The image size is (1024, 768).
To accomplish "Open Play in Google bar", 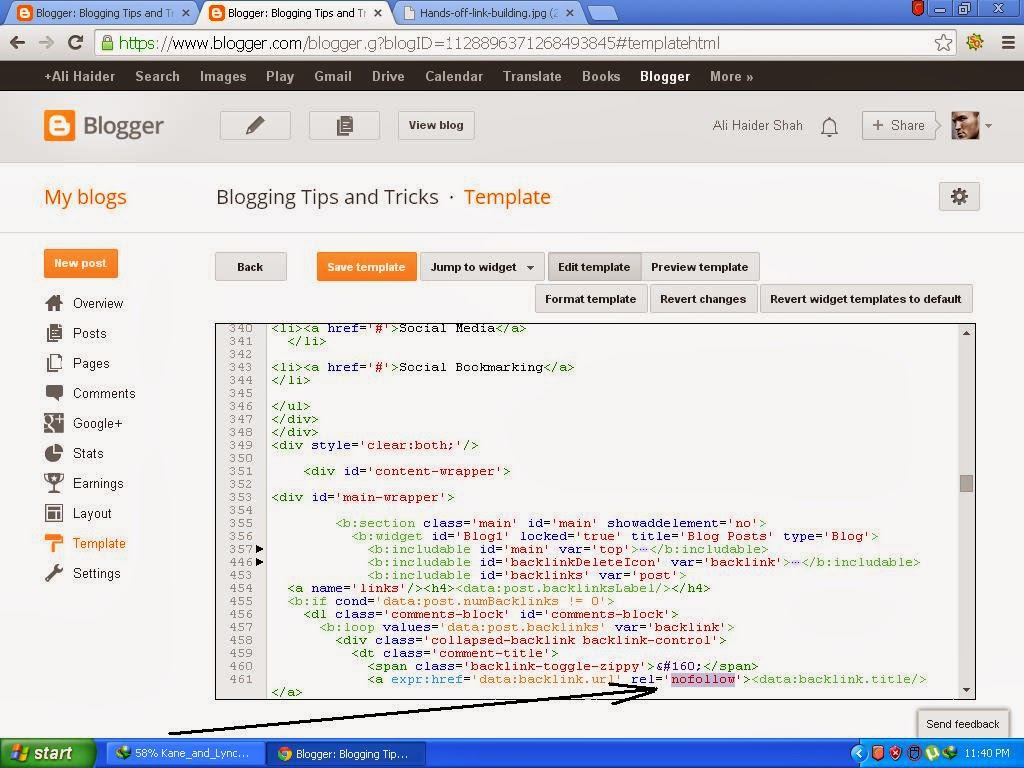I will click(280, 76).
